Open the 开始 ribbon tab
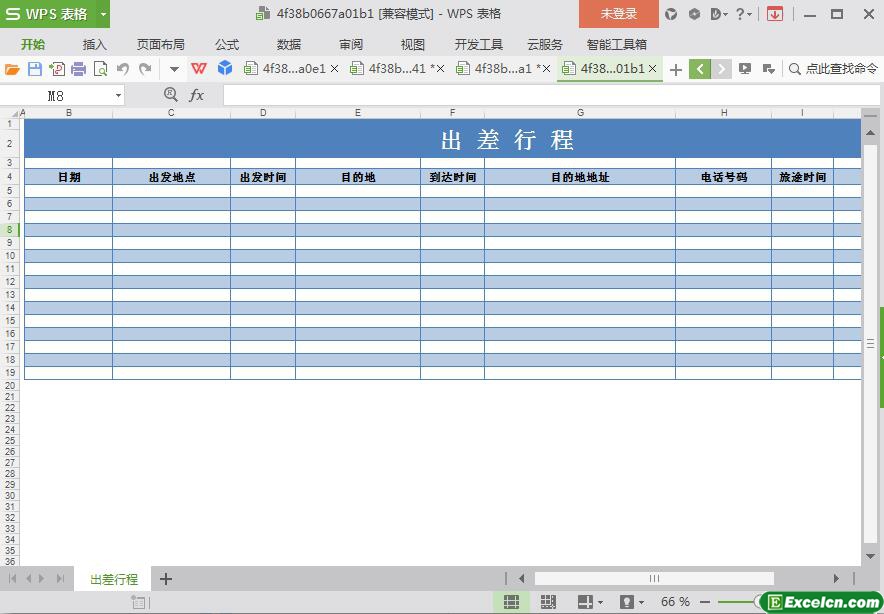Screen dimensions: 884x614 point(33,44)
